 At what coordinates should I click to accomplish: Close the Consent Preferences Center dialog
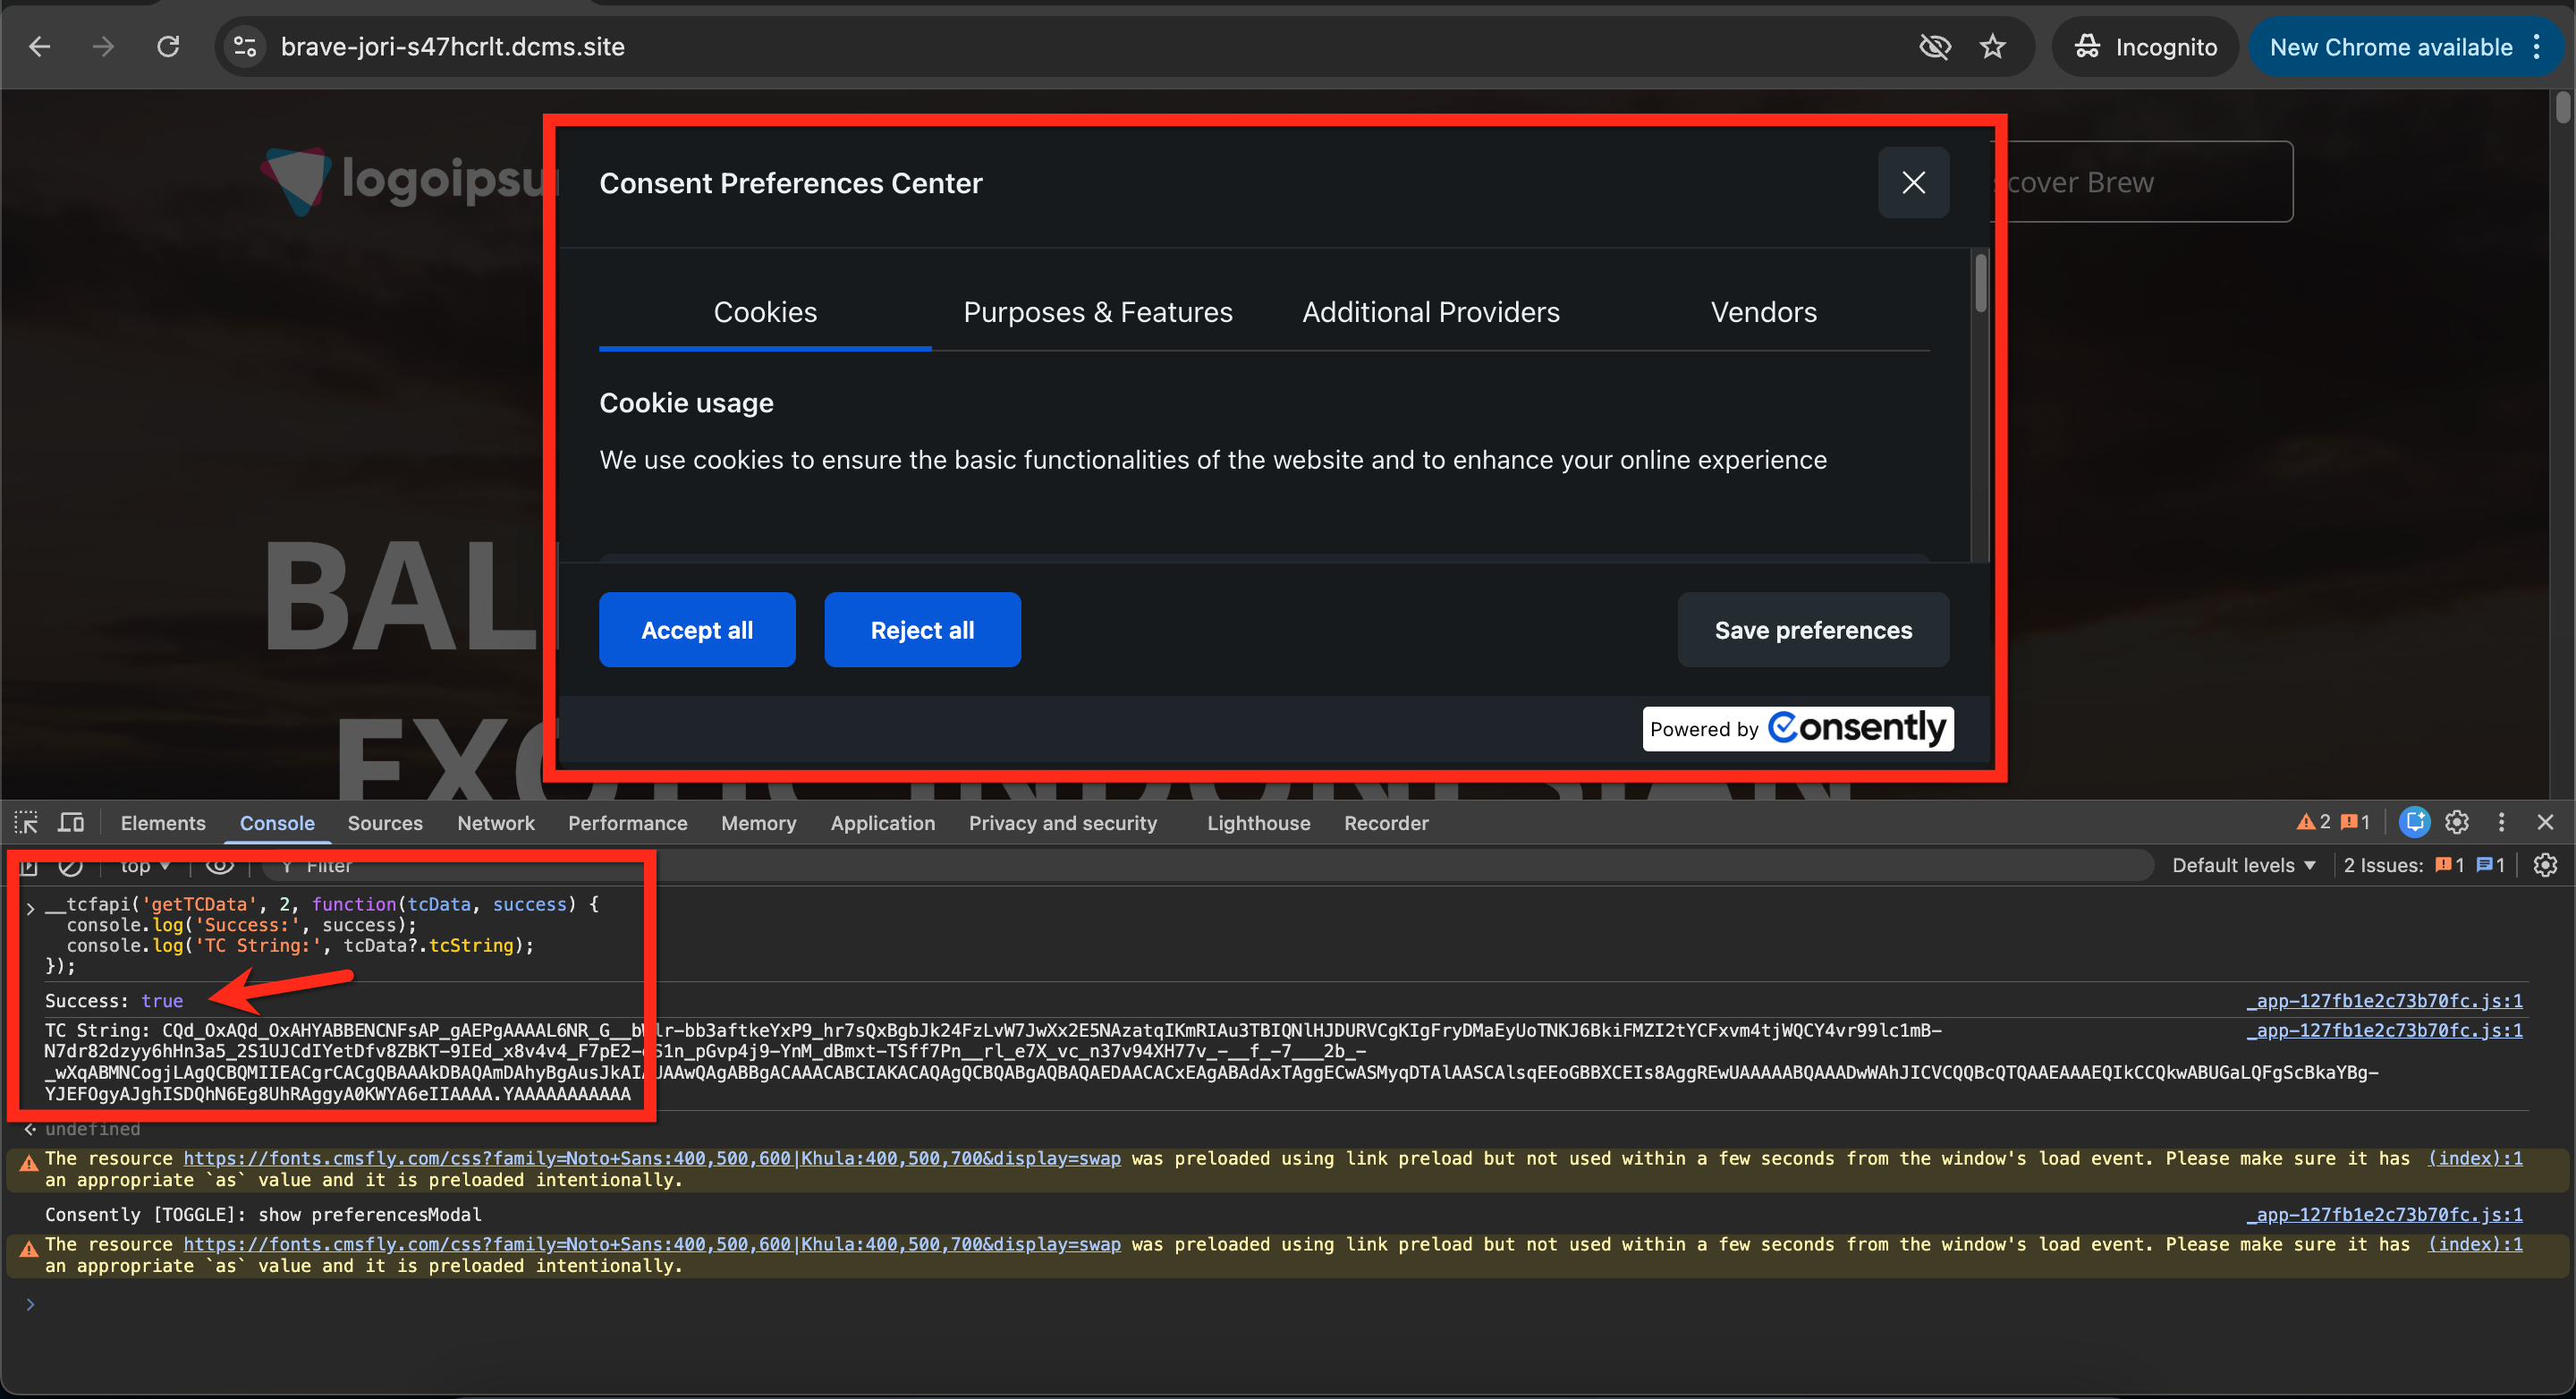pyautogui.click(x=1912, y=183)
